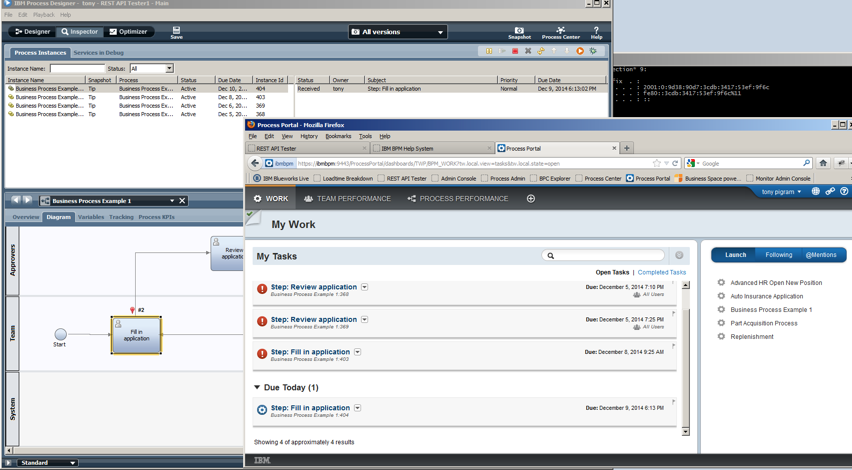
Task: Switch to the Tracking tab
Action: (121, 217)
